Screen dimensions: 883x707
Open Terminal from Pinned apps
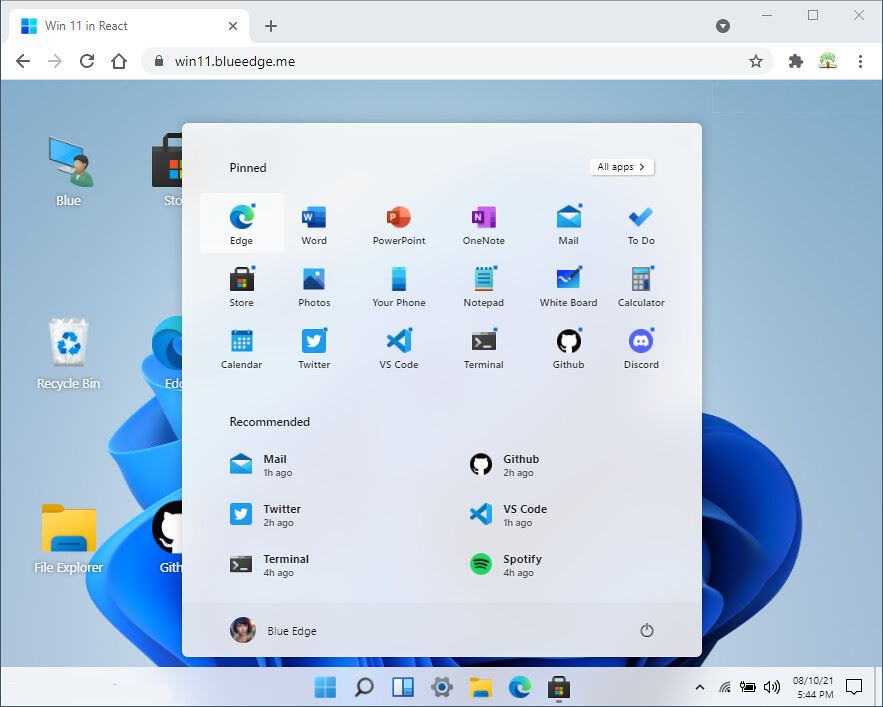(x=484, y=347)
